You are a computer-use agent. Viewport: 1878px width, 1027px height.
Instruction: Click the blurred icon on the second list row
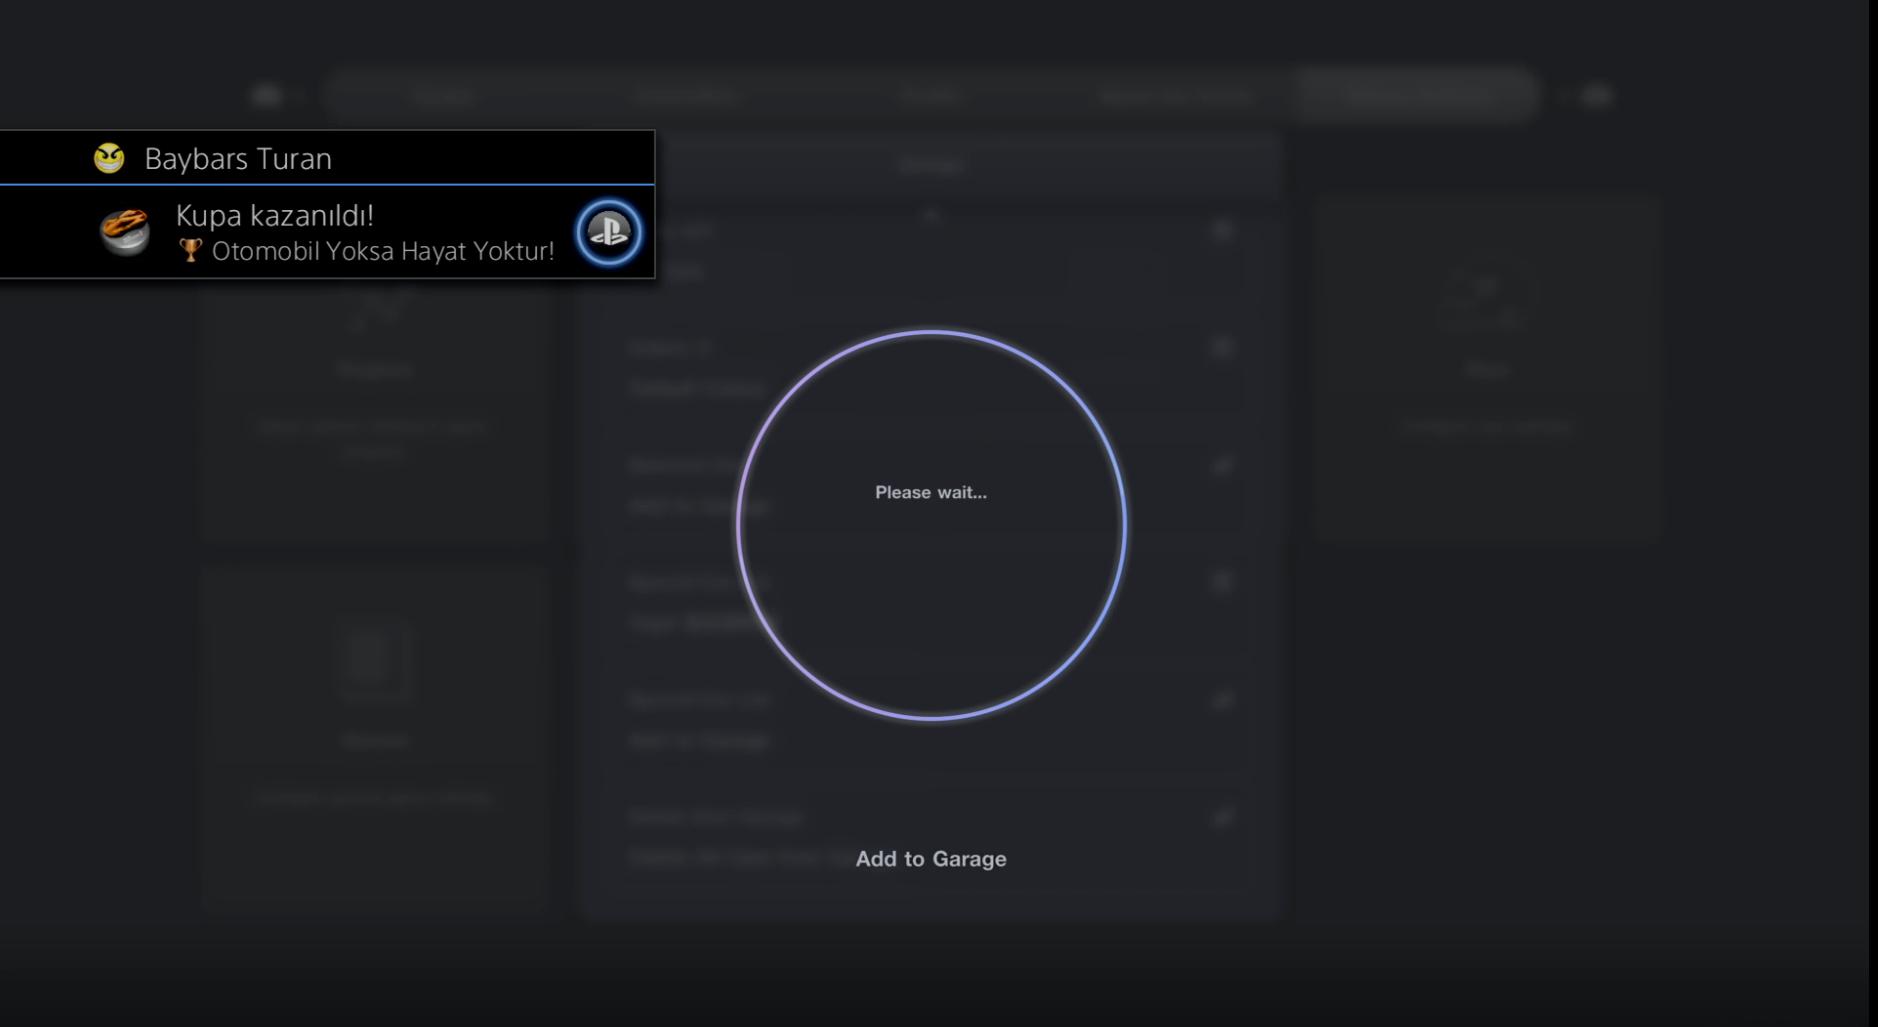click(1221, 347)
